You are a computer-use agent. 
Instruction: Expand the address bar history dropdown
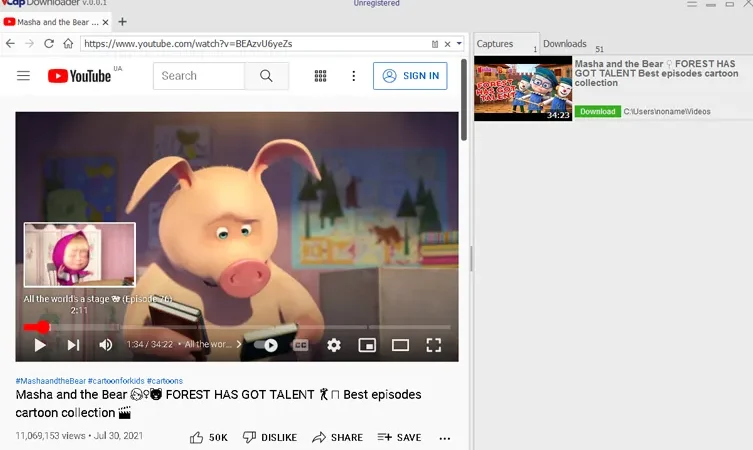pyautogui.click(x=459, y=44)
